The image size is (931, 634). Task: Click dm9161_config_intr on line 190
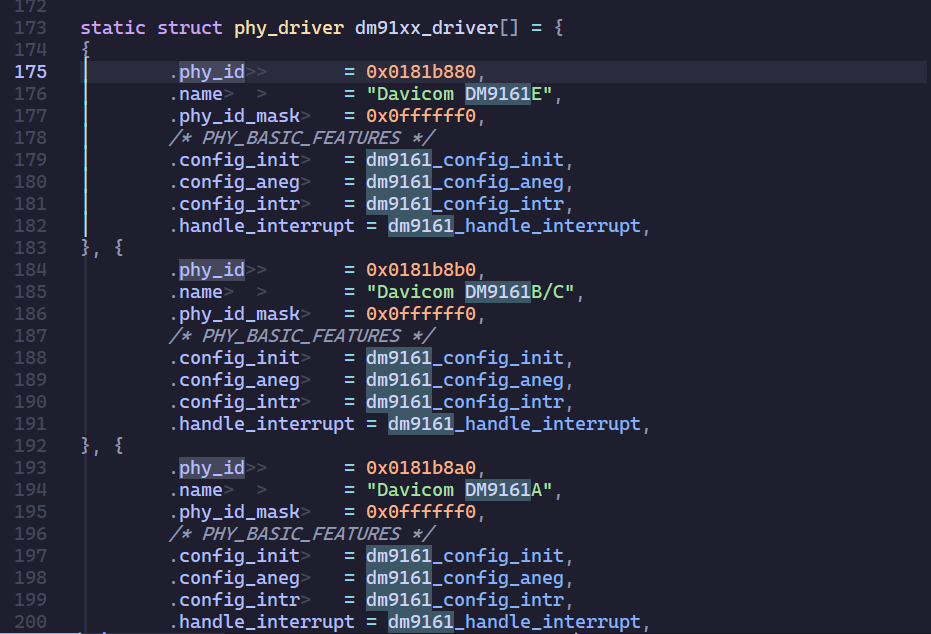(x=464, y=402)
